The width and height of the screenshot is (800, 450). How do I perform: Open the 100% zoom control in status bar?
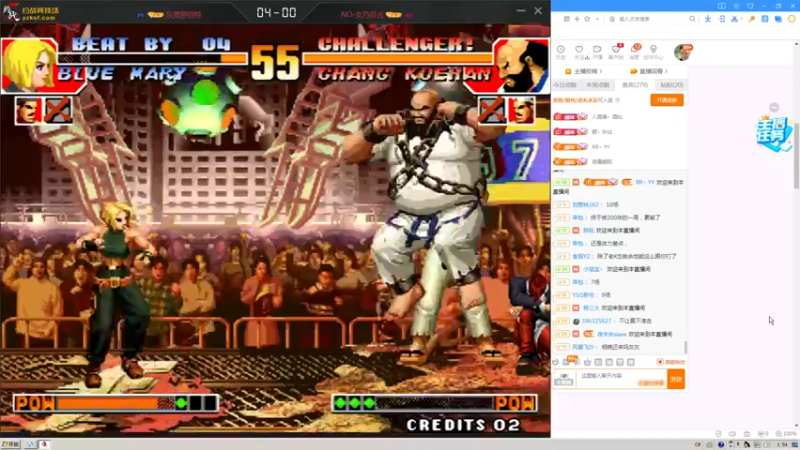click(786, 434)
